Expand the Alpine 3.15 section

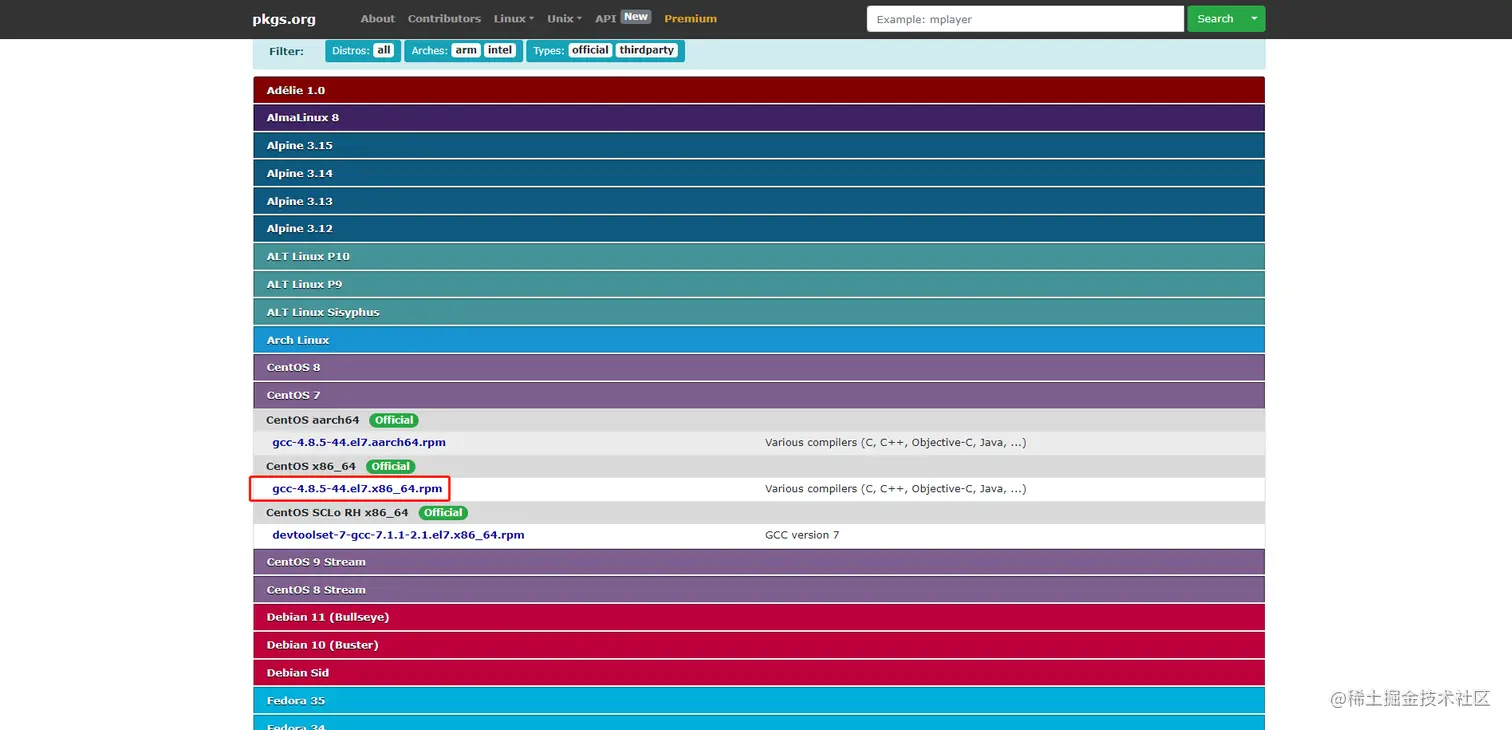click(759, 146)
